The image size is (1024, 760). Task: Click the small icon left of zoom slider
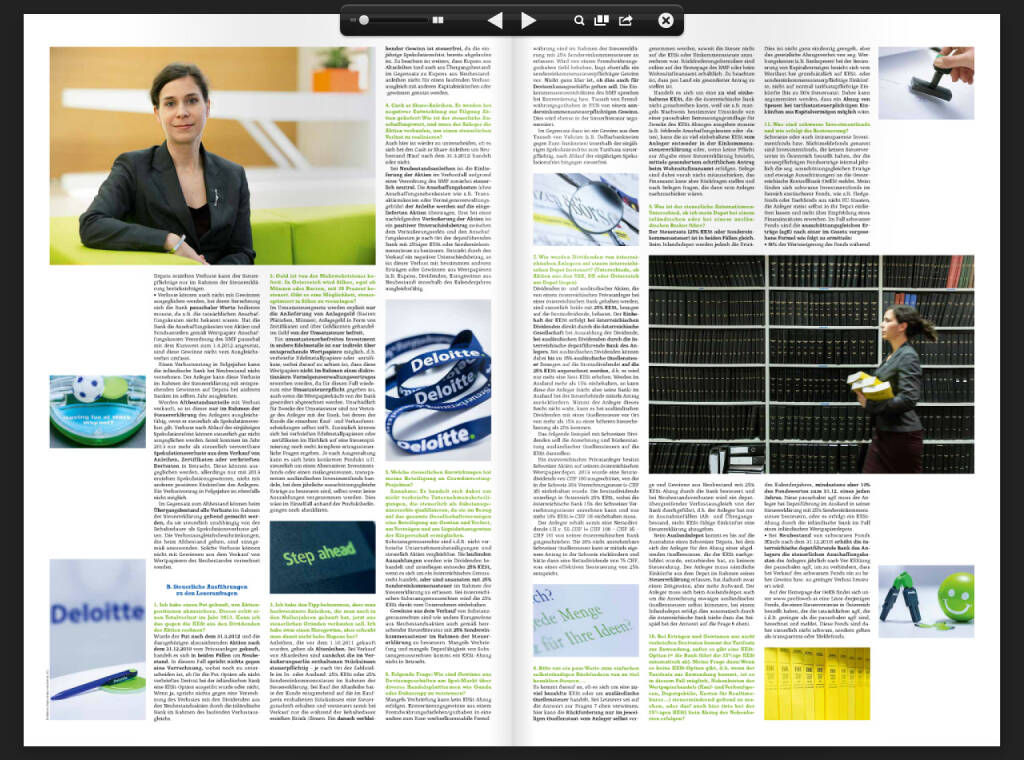pyautogui.click(x=353, y=20)
